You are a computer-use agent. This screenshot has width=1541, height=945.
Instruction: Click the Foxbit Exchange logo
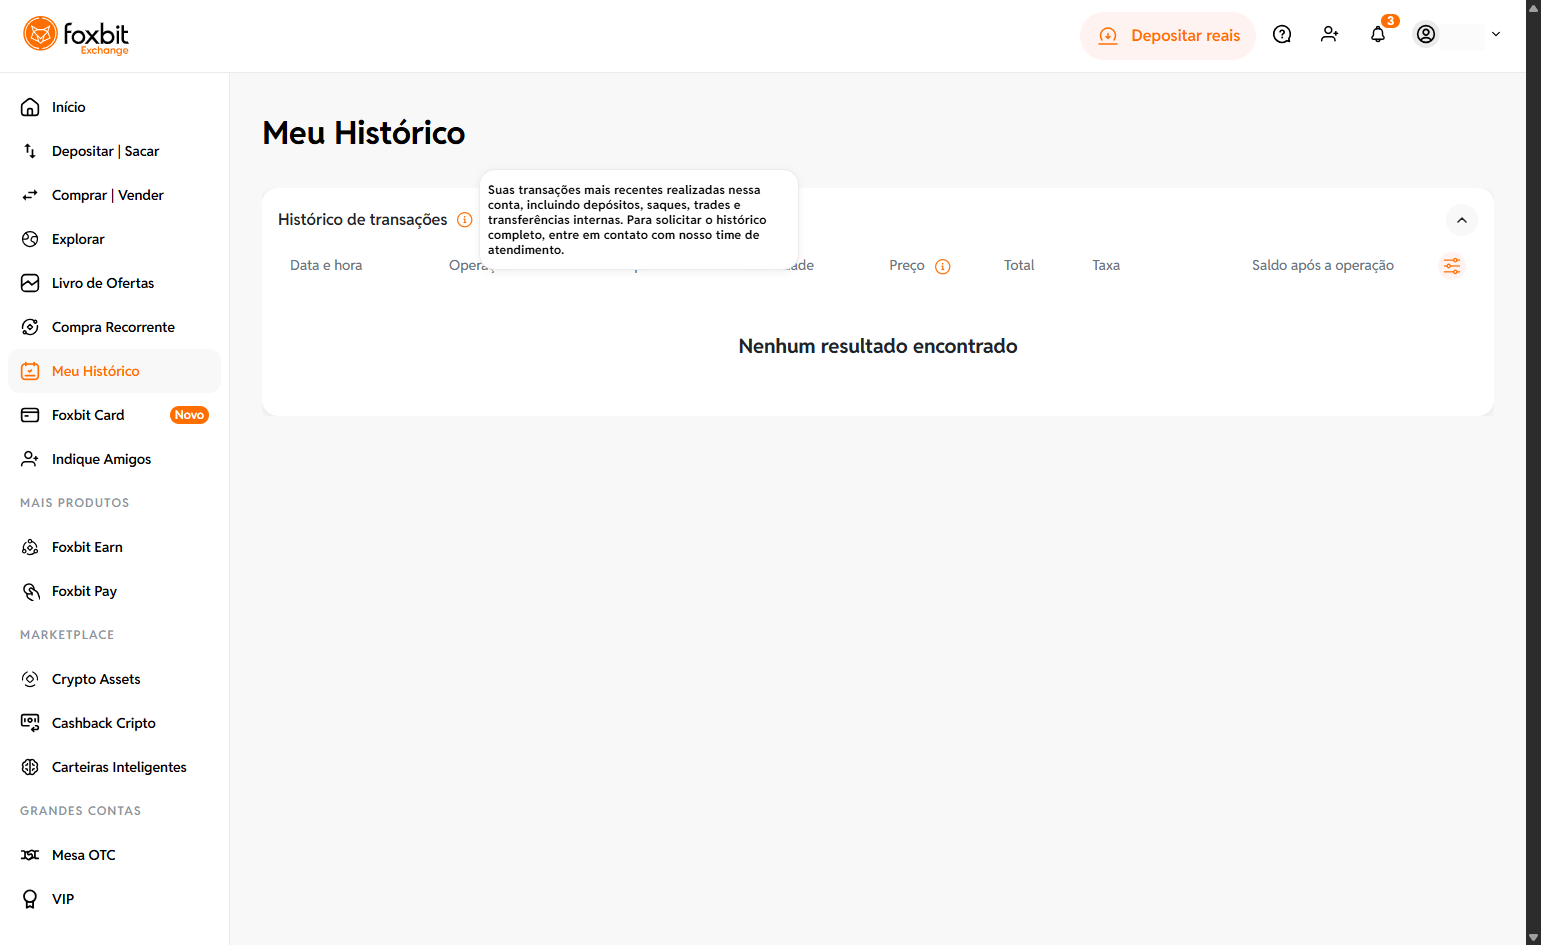(x=76, y=35)
